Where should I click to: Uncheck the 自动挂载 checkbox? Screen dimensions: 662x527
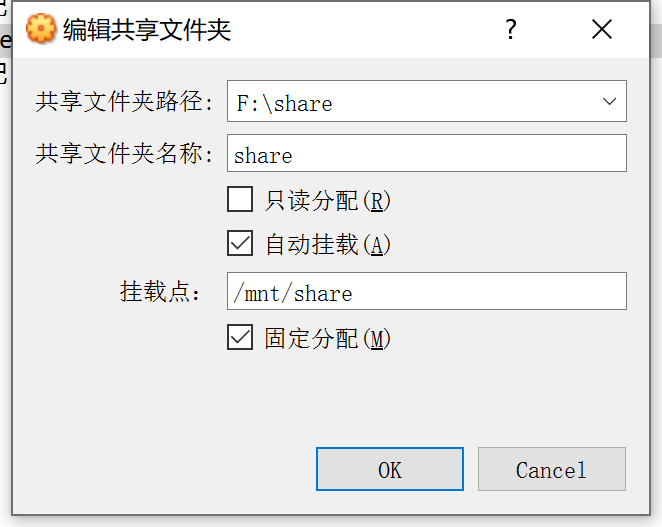coord(240,243)
